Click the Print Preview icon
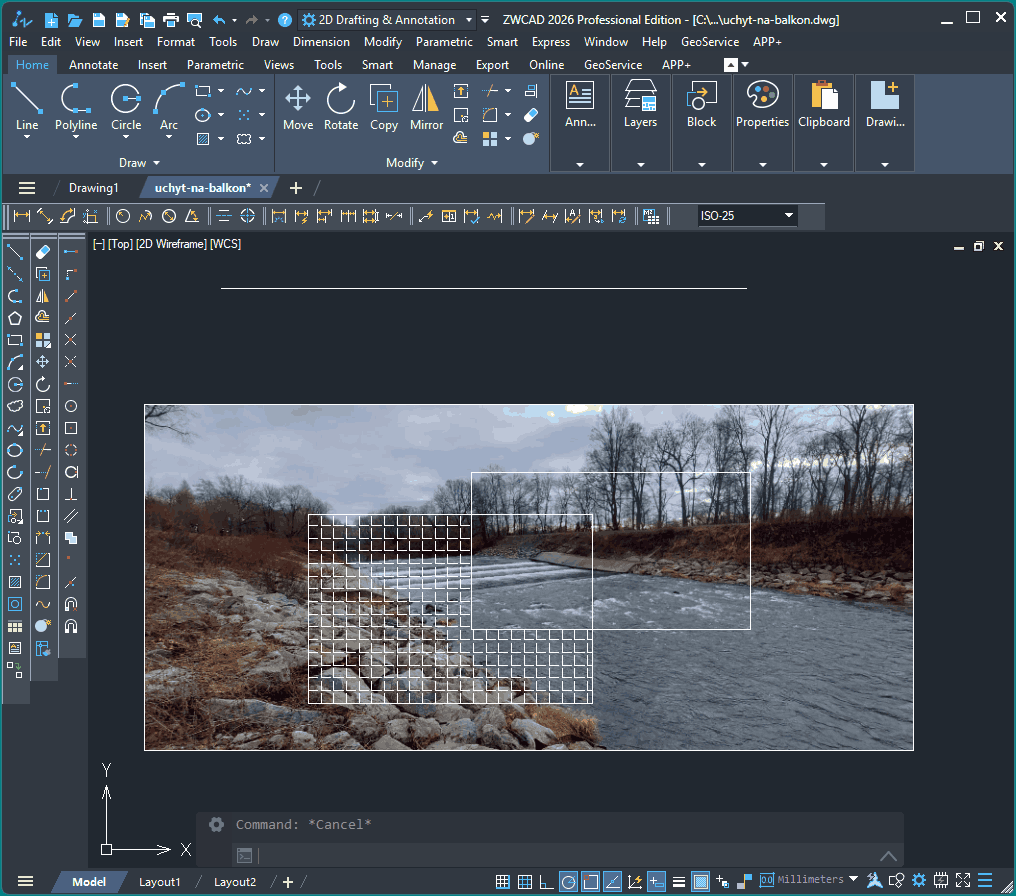 point(194,20)
